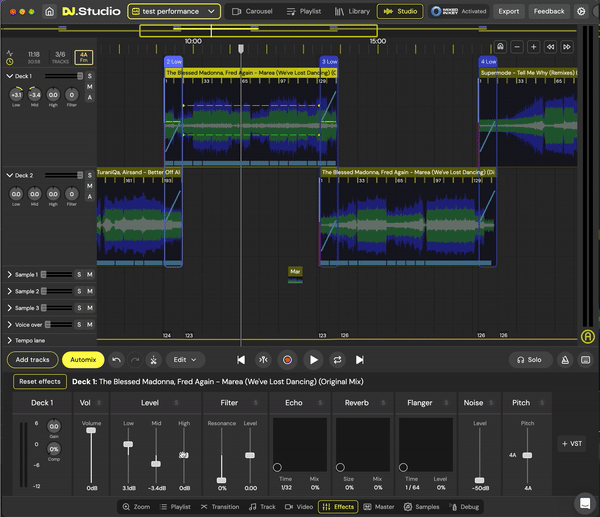Click the undo arrow icon
600x517 pixels.
[116, 359]
